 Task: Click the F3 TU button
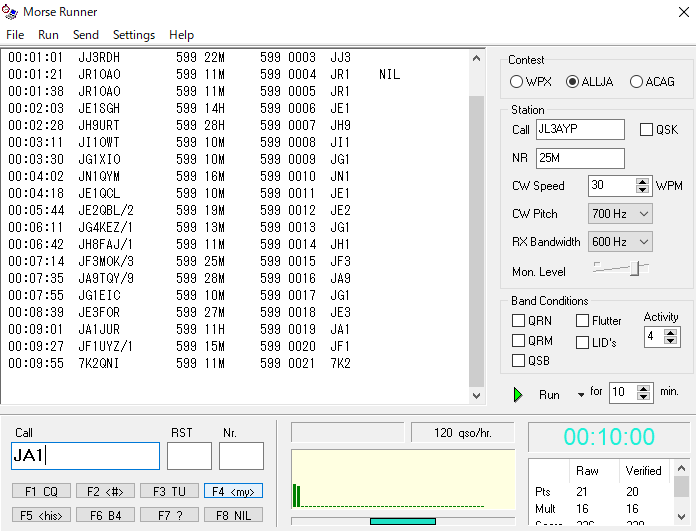[x=169, y=491]
